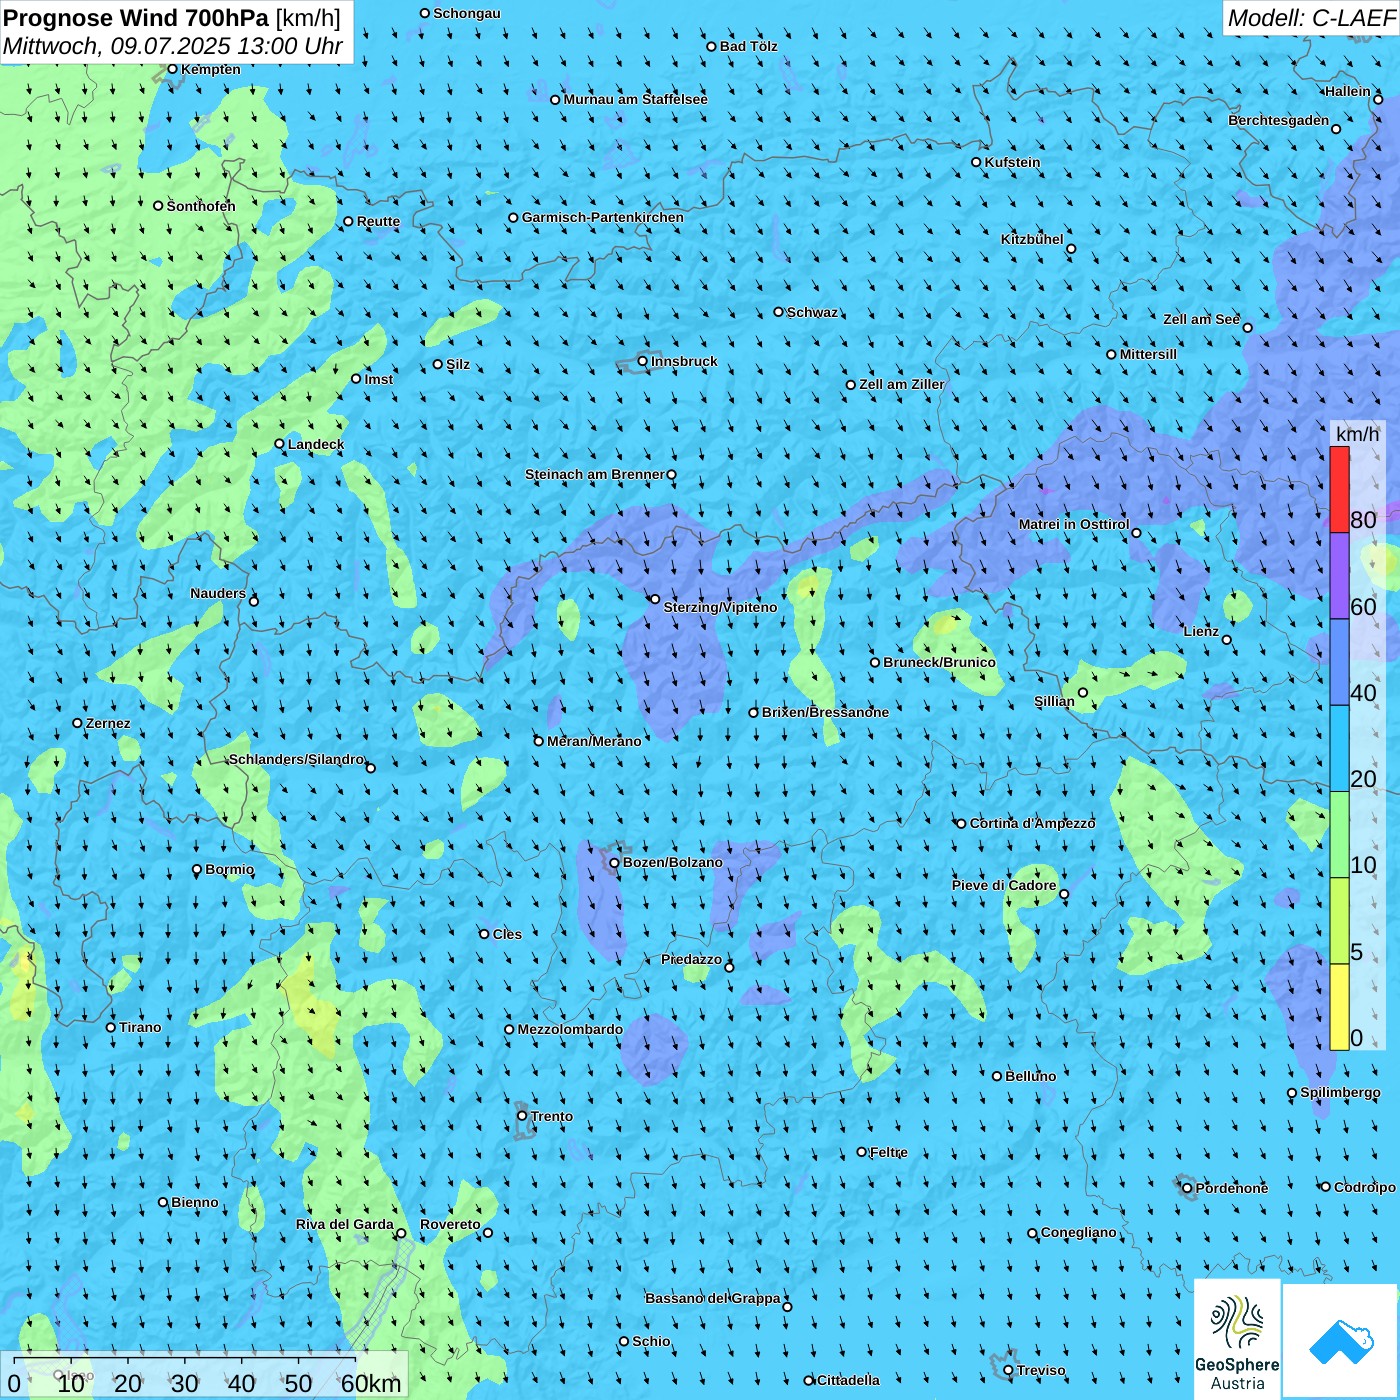Click the 'Steinach am Brenner' label
The image size is (1400, 1400).
click(x=595, y=474)
